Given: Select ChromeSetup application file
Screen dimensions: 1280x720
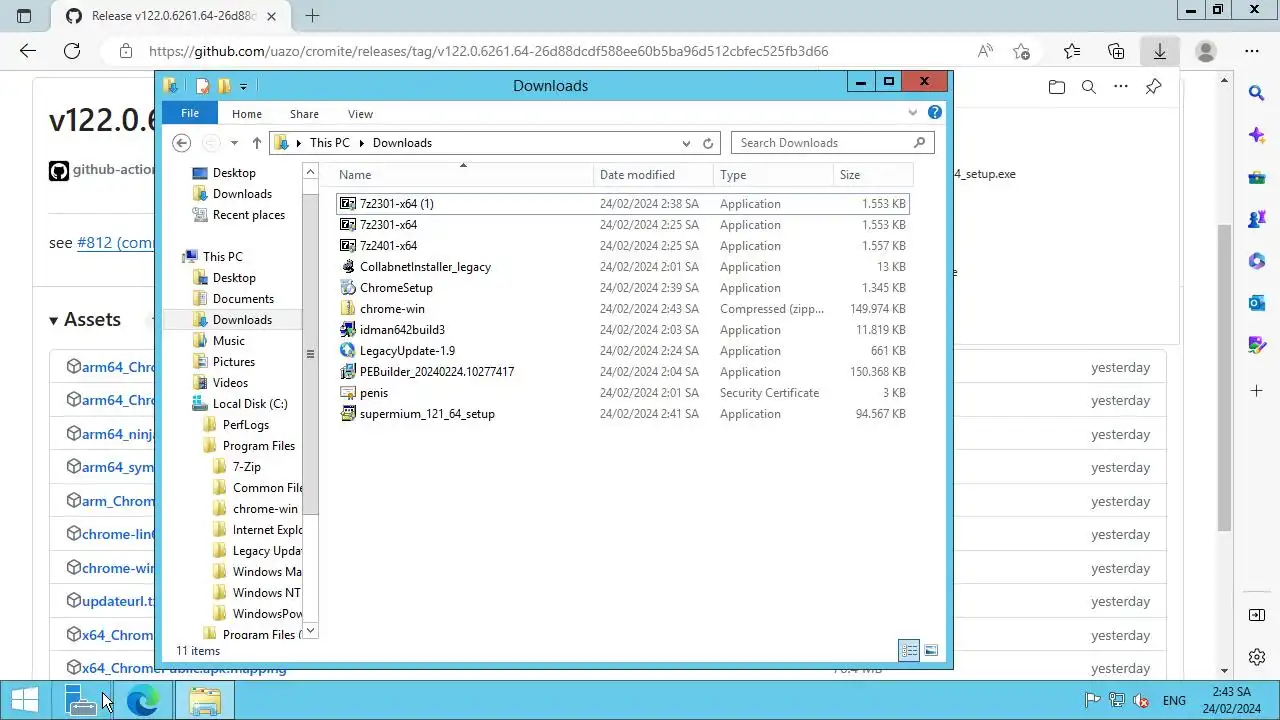Looking at the screenshot, I should click(396, 288).
